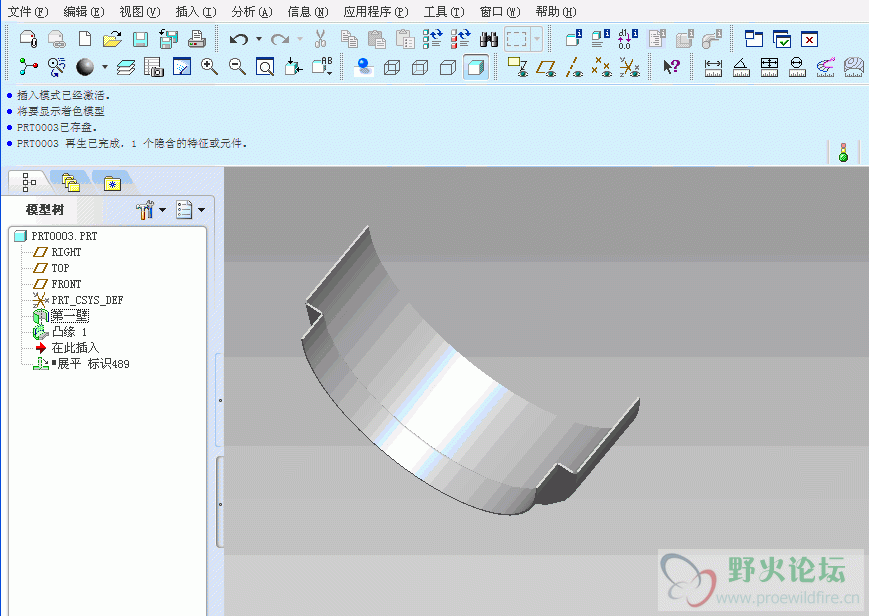Click the switch dimensions d1 icon
Viewport: 869px width, 616px height.
coord(627,39)
